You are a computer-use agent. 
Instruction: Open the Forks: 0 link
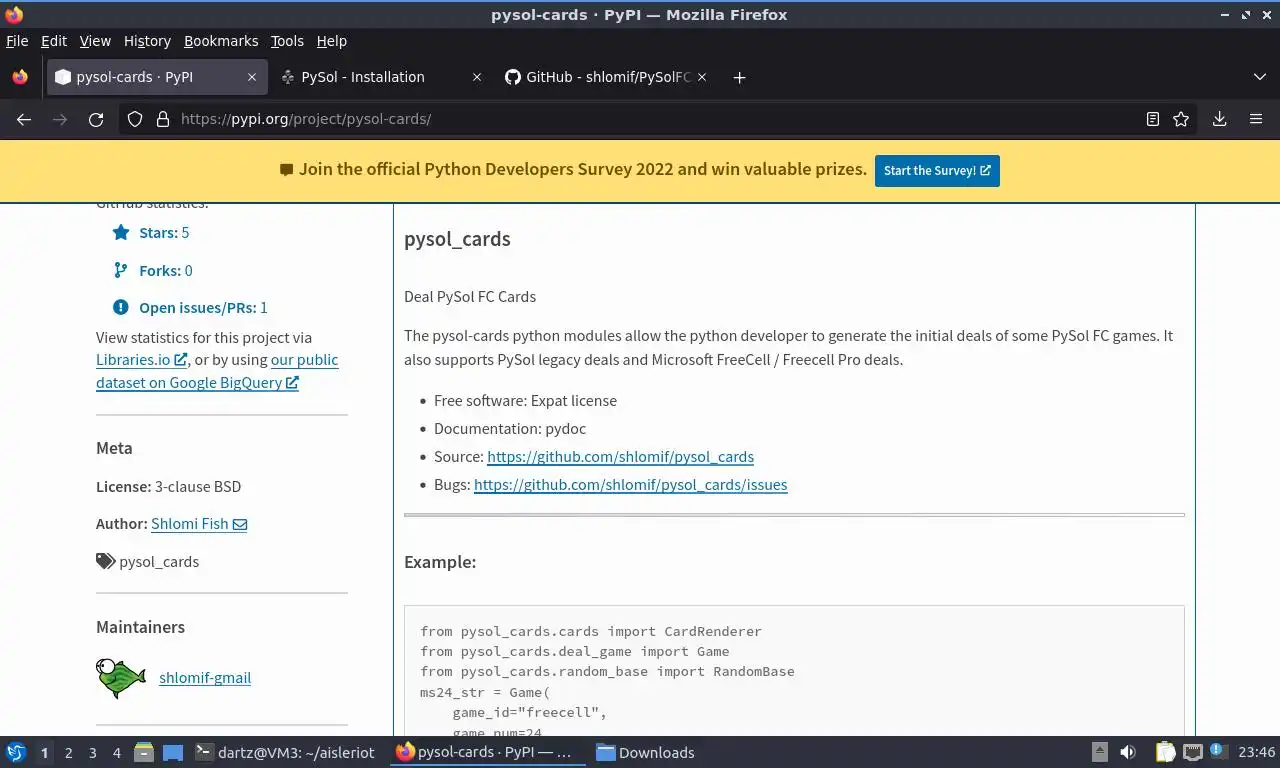[166, 270]
